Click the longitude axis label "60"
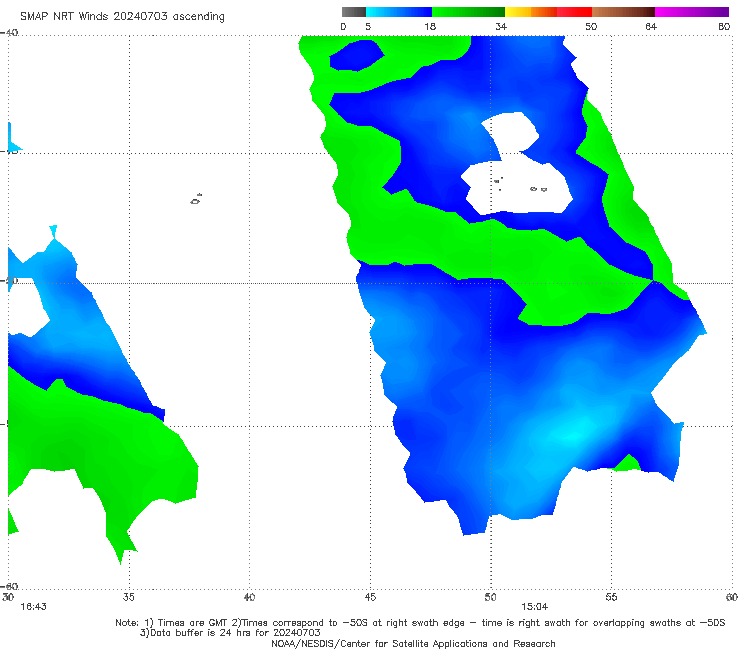The image size is (740, 650). (732, 597)
